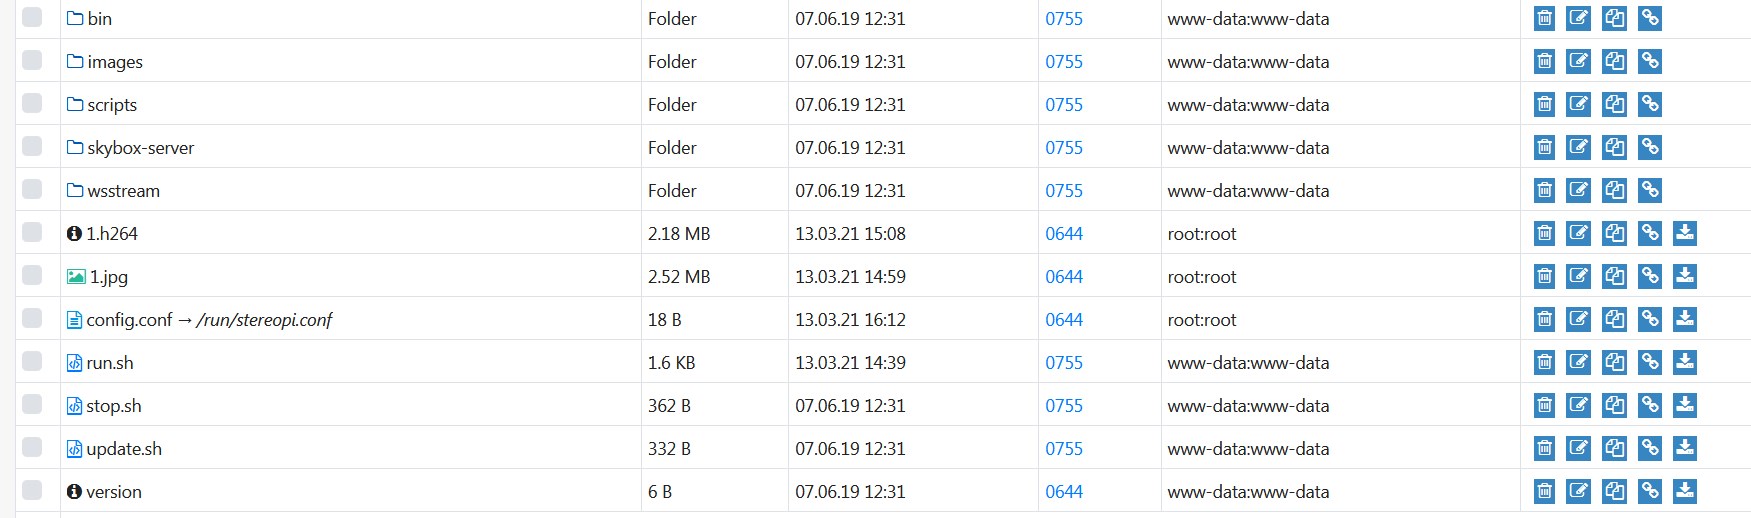Delete the 1.jpg file
Image resolution: width=1751 pixels, height=518 pixels.
[1544, 276]
